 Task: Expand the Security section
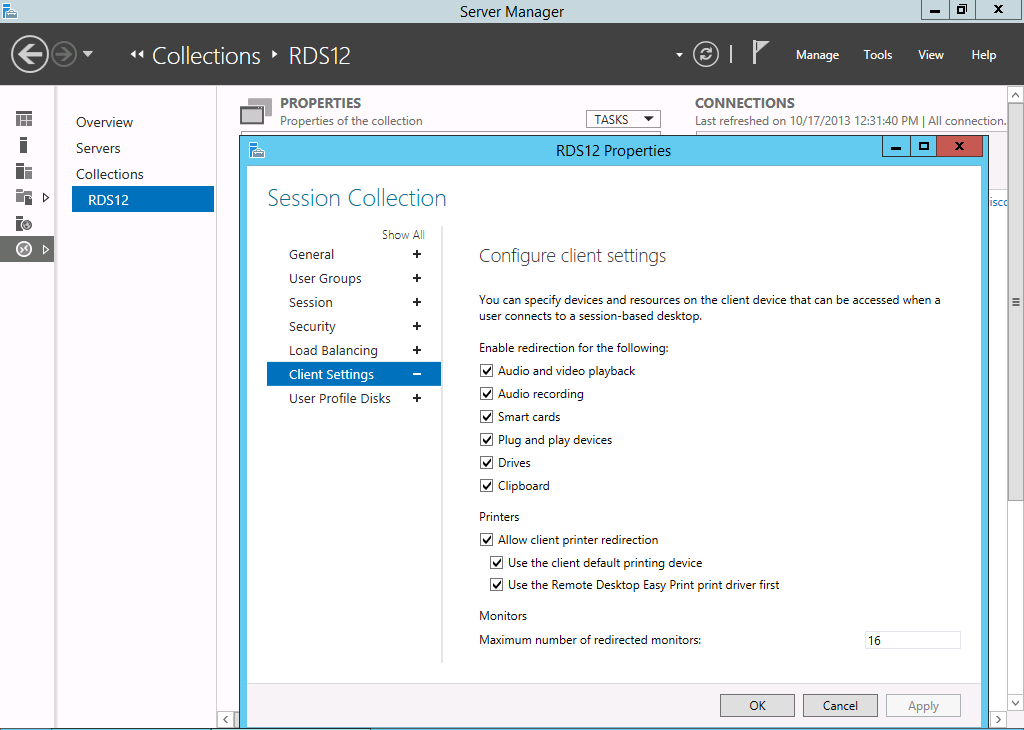click(x=417, y=326)
